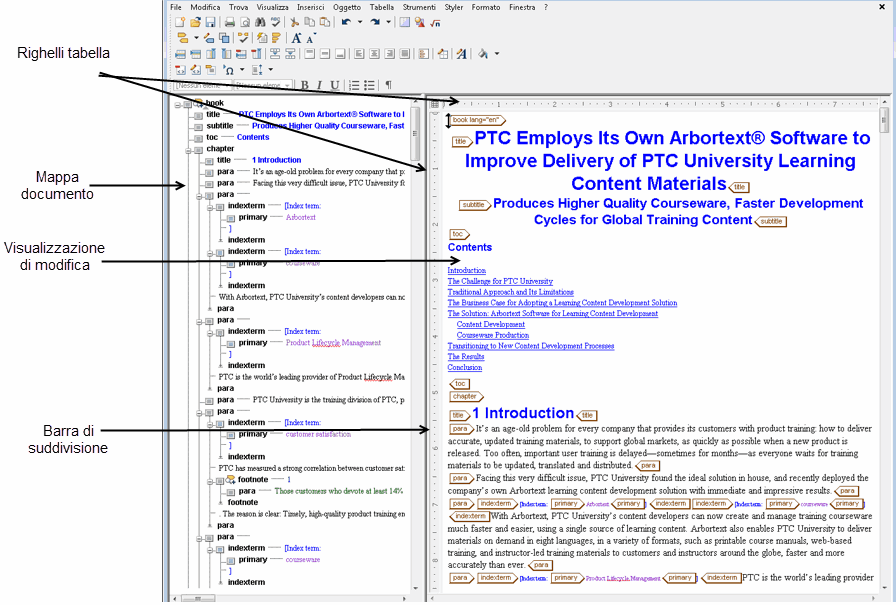
Task: Click the scissors Cut icon
Action: 294,22
